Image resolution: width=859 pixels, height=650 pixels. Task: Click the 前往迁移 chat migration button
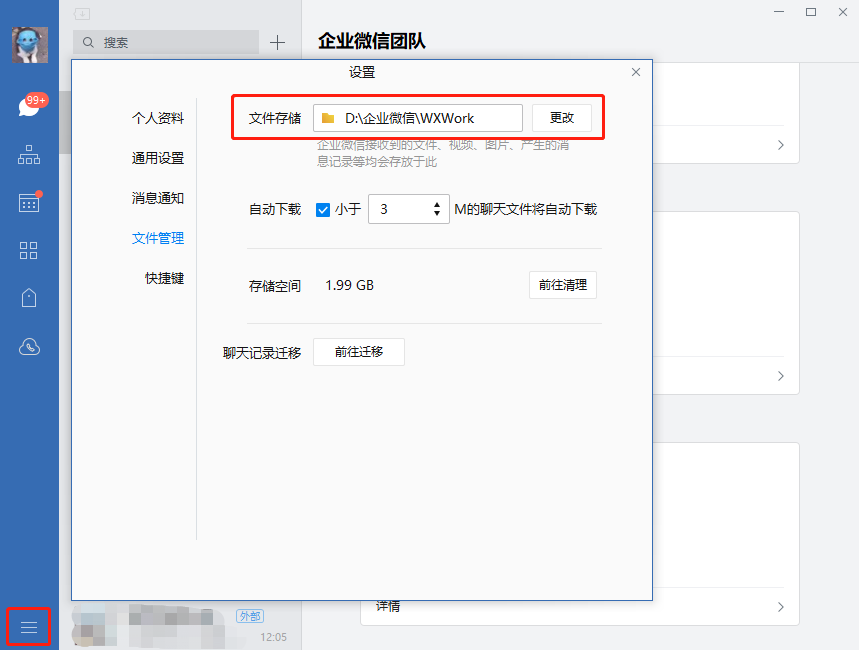point(359,352)
